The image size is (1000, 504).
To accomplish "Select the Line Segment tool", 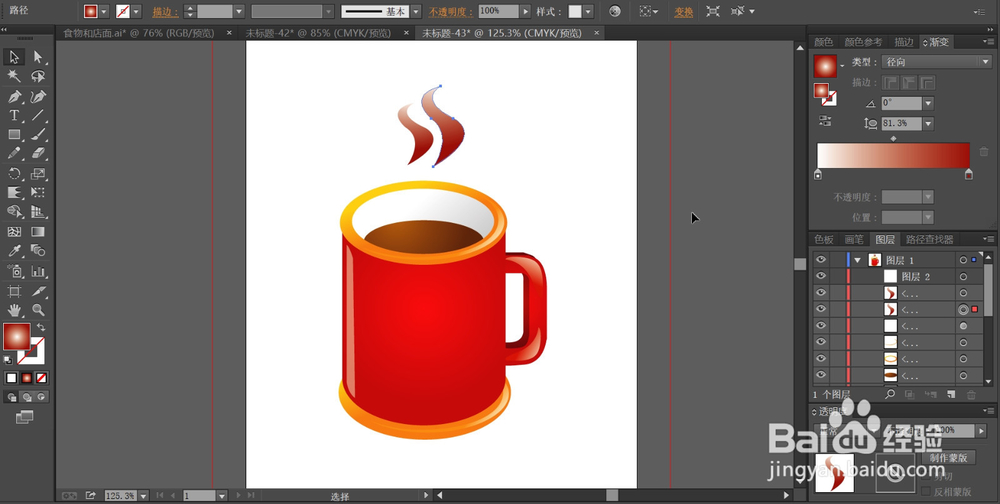I will point(38,115).
